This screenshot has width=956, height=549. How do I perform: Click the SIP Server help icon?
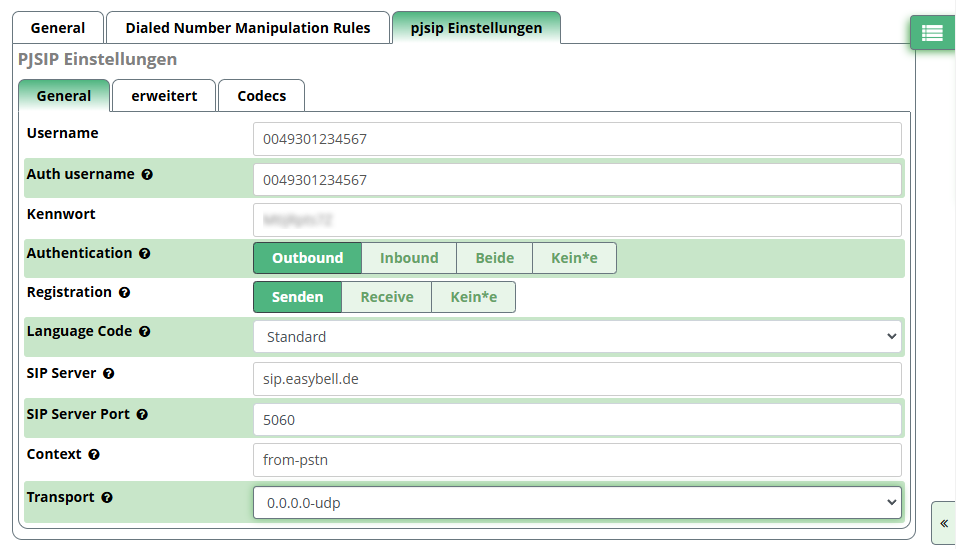(x=109, y=374)
